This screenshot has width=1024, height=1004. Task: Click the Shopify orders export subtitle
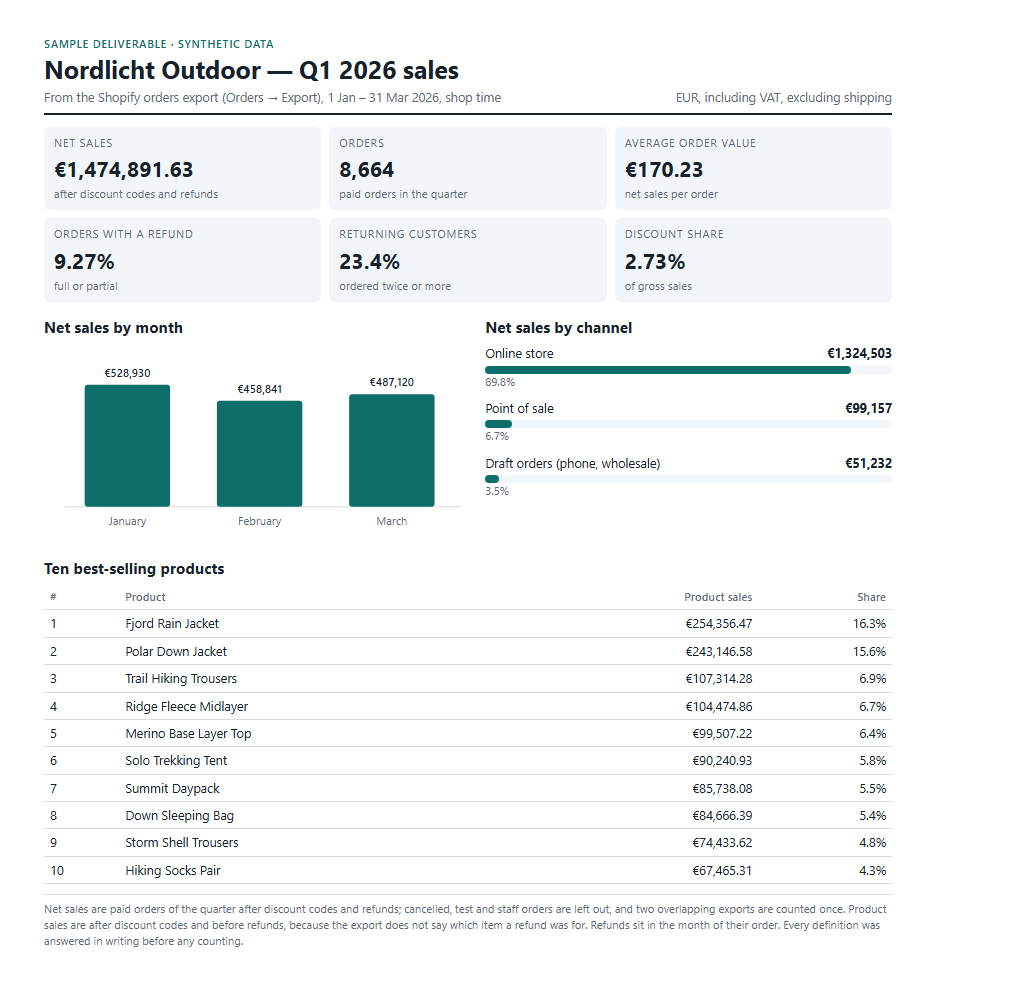[x=272, y=98]
